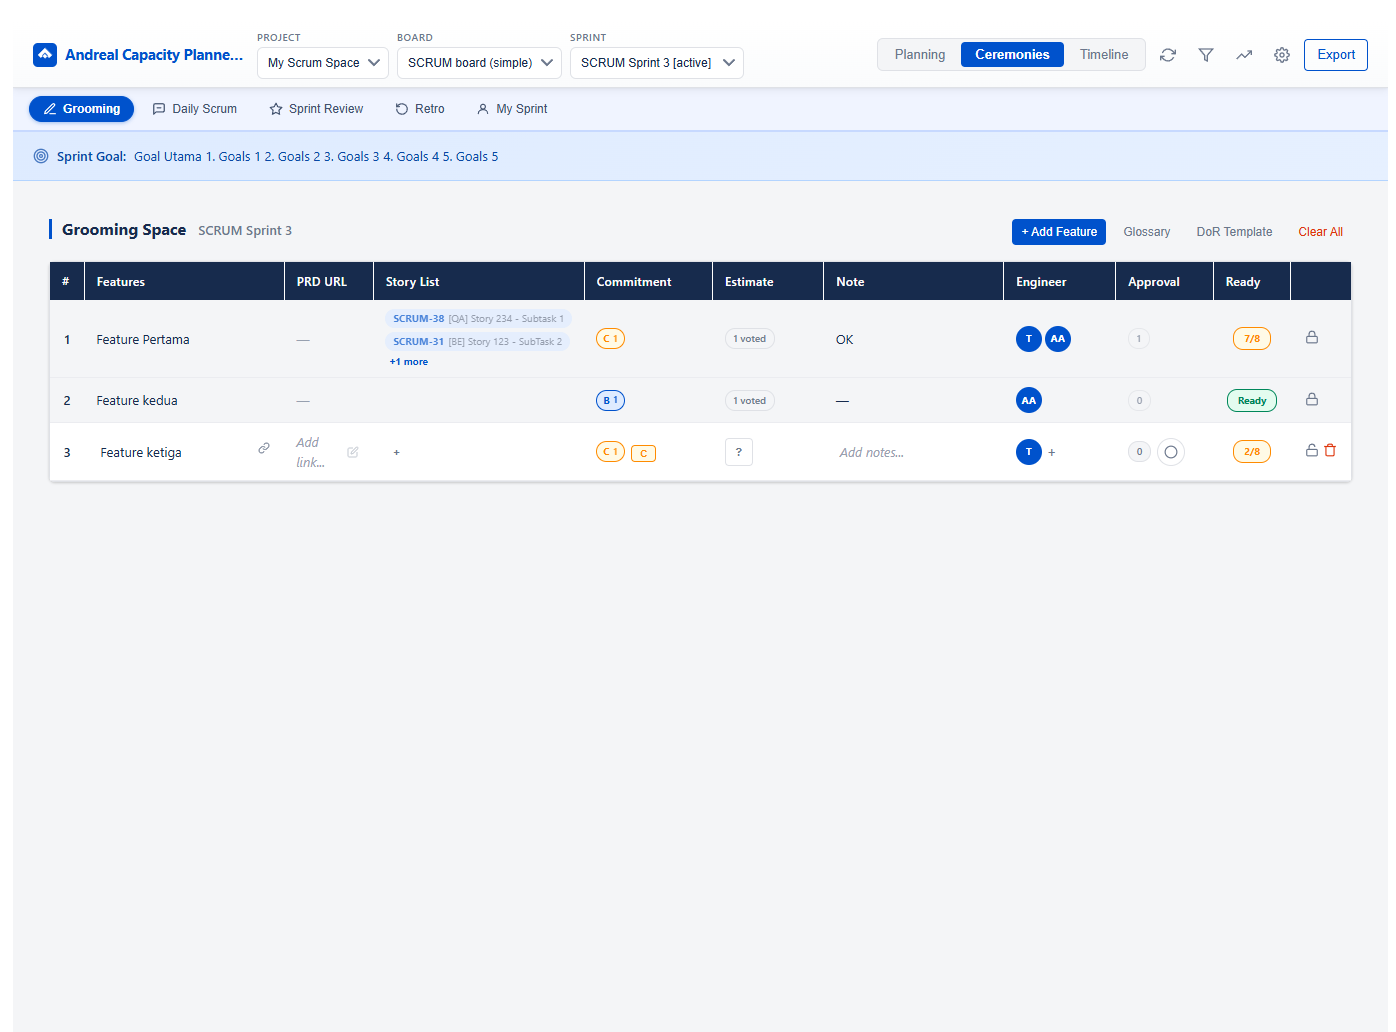Toggle the lock on Feature kedua row
This screenshot has width=1396, height=1032.
1311,400
